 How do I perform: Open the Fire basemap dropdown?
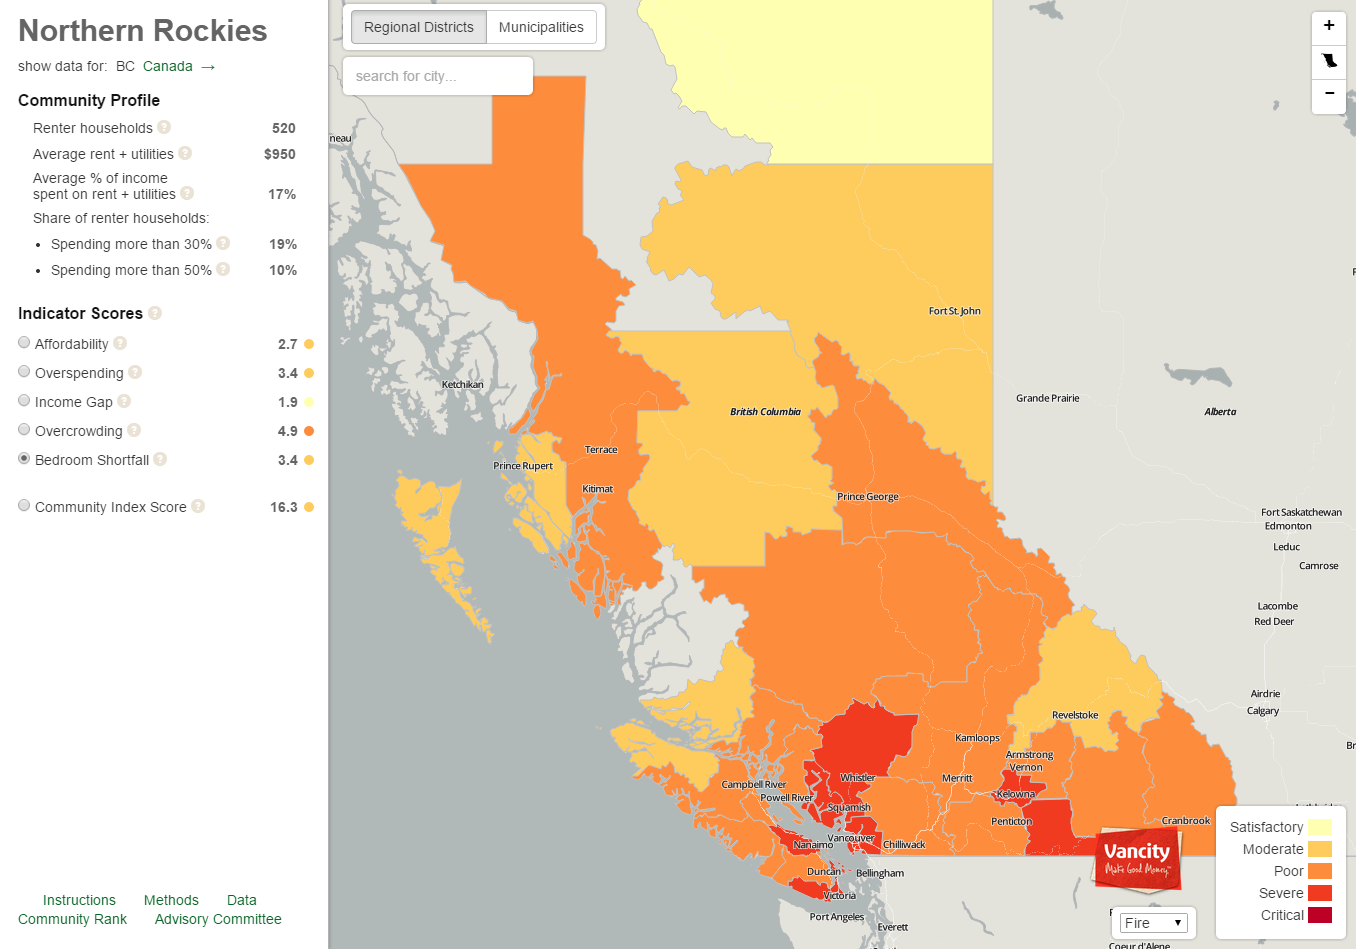(x=1153, y=923)
